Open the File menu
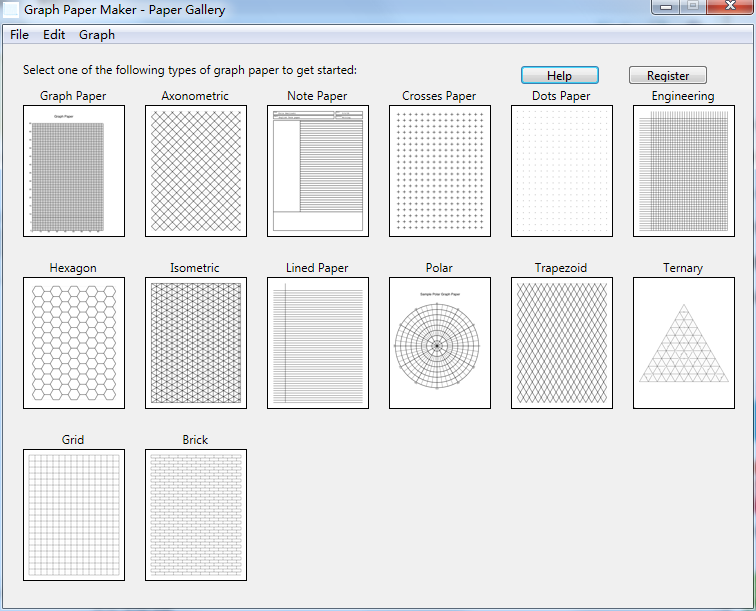This screenshot has width=756, height=611. pyautogui.click(x=19, y=35)
